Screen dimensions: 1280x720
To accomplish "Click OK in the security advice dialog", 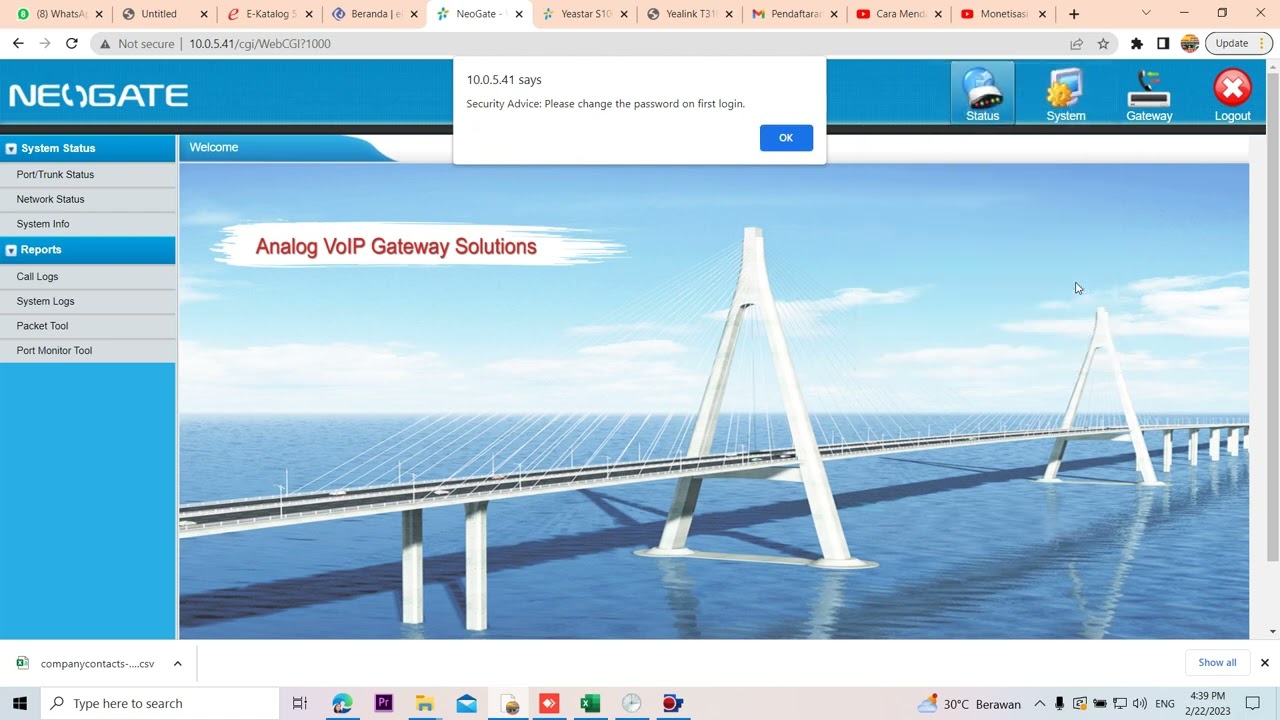I will [786, 138].
